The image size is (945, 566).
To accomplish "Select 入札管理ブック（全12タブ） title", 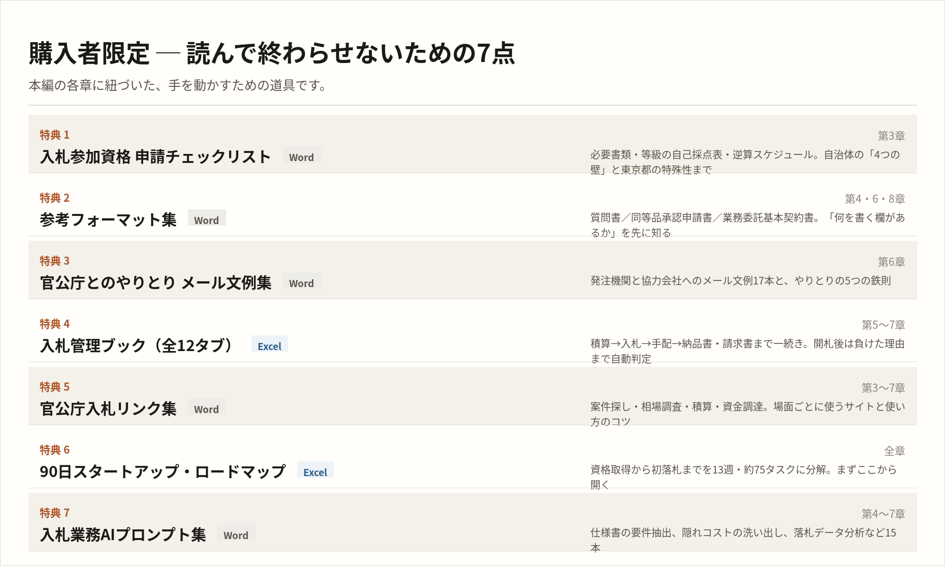I will pyautogui.click(x=137, y=345).
